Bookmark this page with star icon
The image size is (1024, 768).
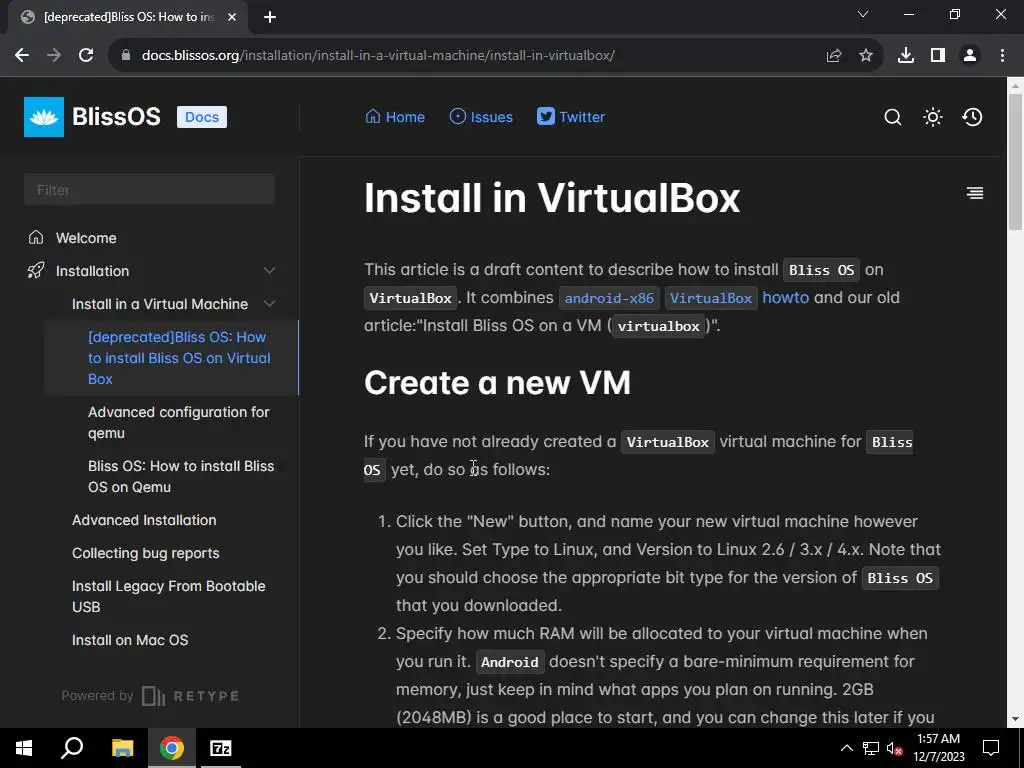866,56
